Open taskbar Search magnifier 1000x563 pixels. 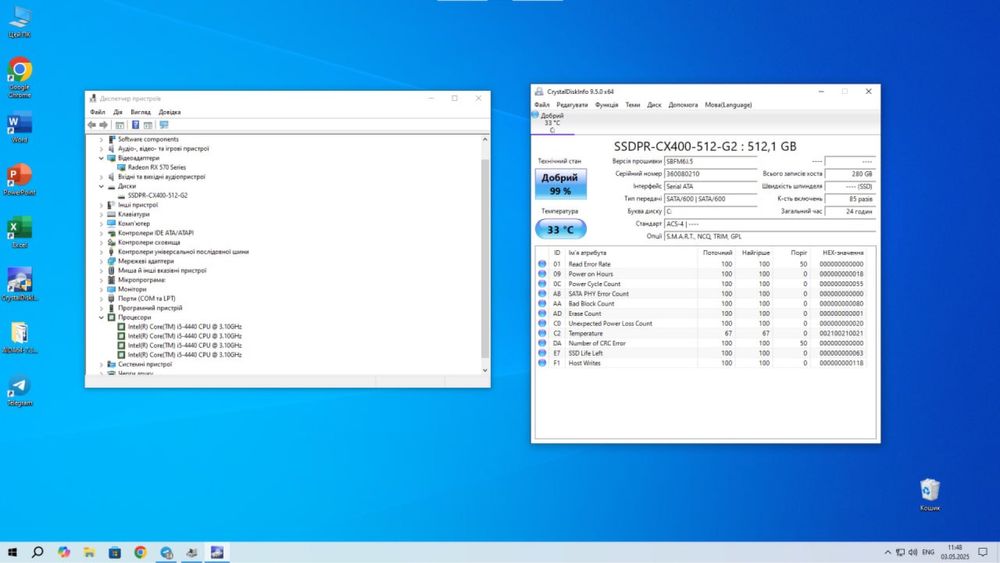coord(38,552)
